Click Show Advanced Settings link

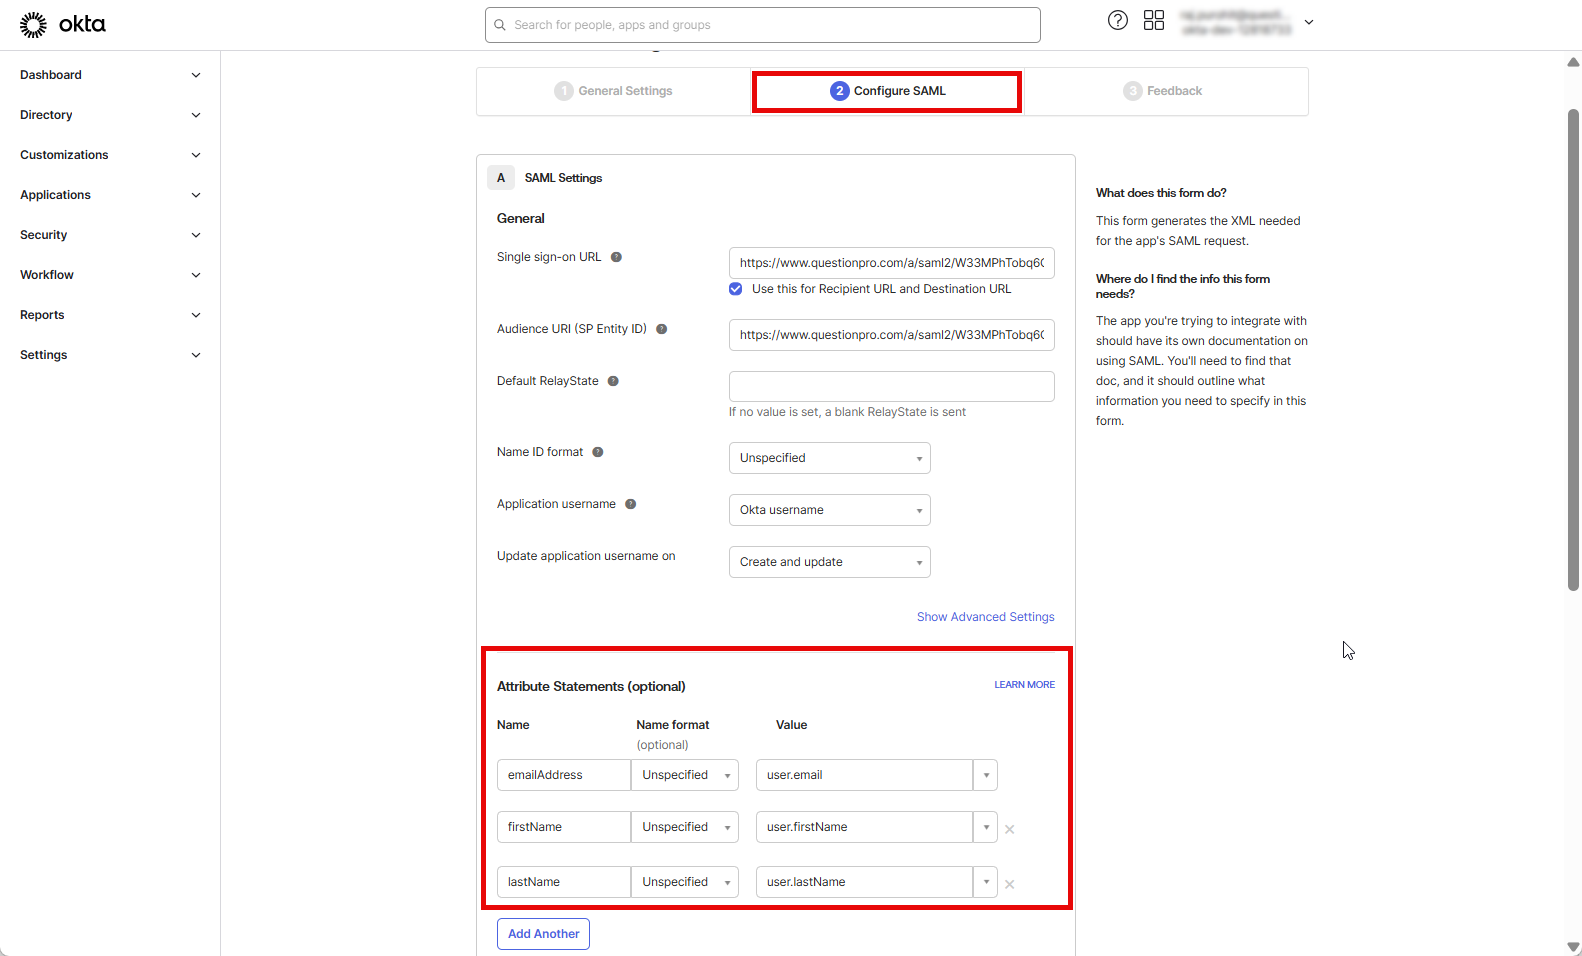tap(985, 617)
